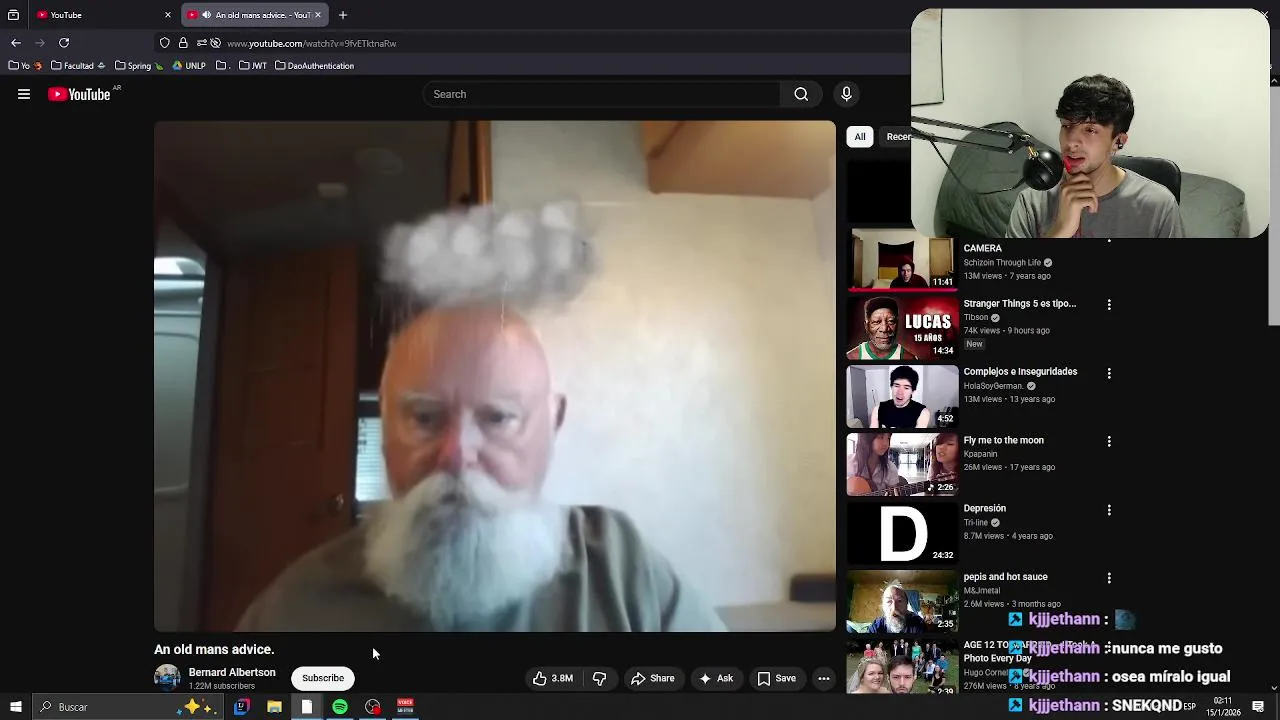Open Spotify from the taskbar
Screen dimensions: 1280x720
point(340,707)
